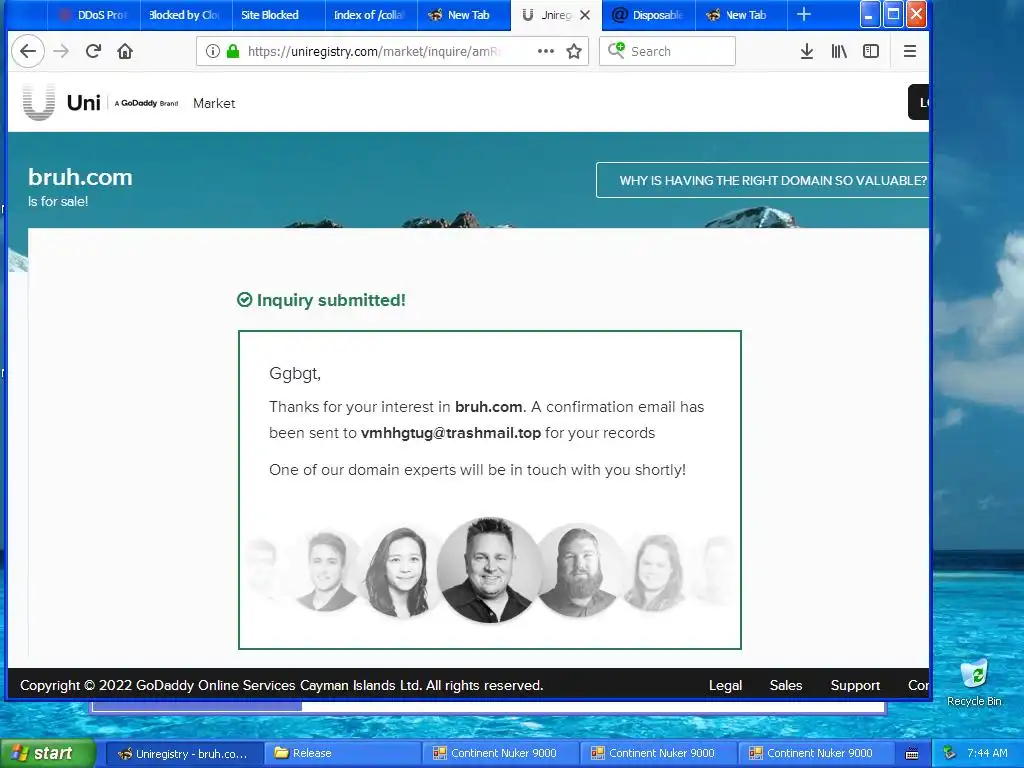Click the Inquiry submitted! message

(x=321, y=300)
